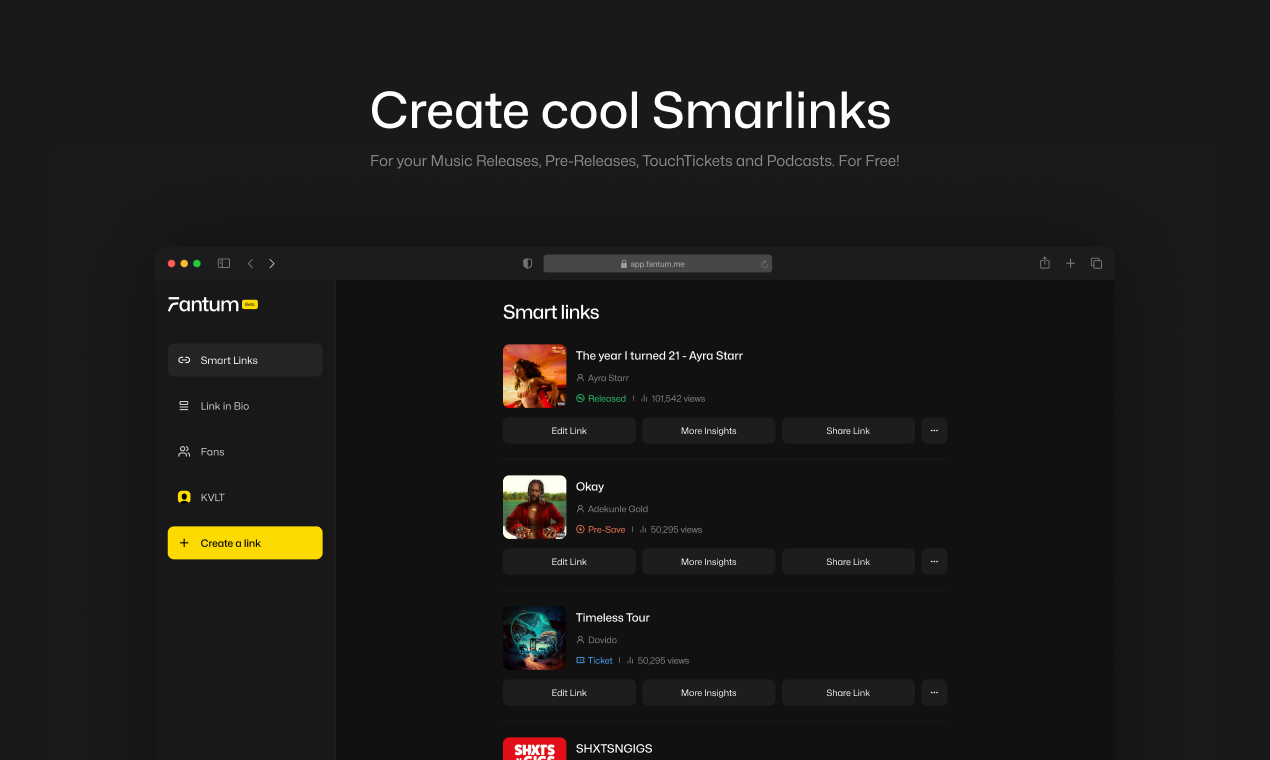This screenshot has width=1270, height=760.
Task: Show tab overview icon in browser toolbar
Action: tap(1096, 263)
